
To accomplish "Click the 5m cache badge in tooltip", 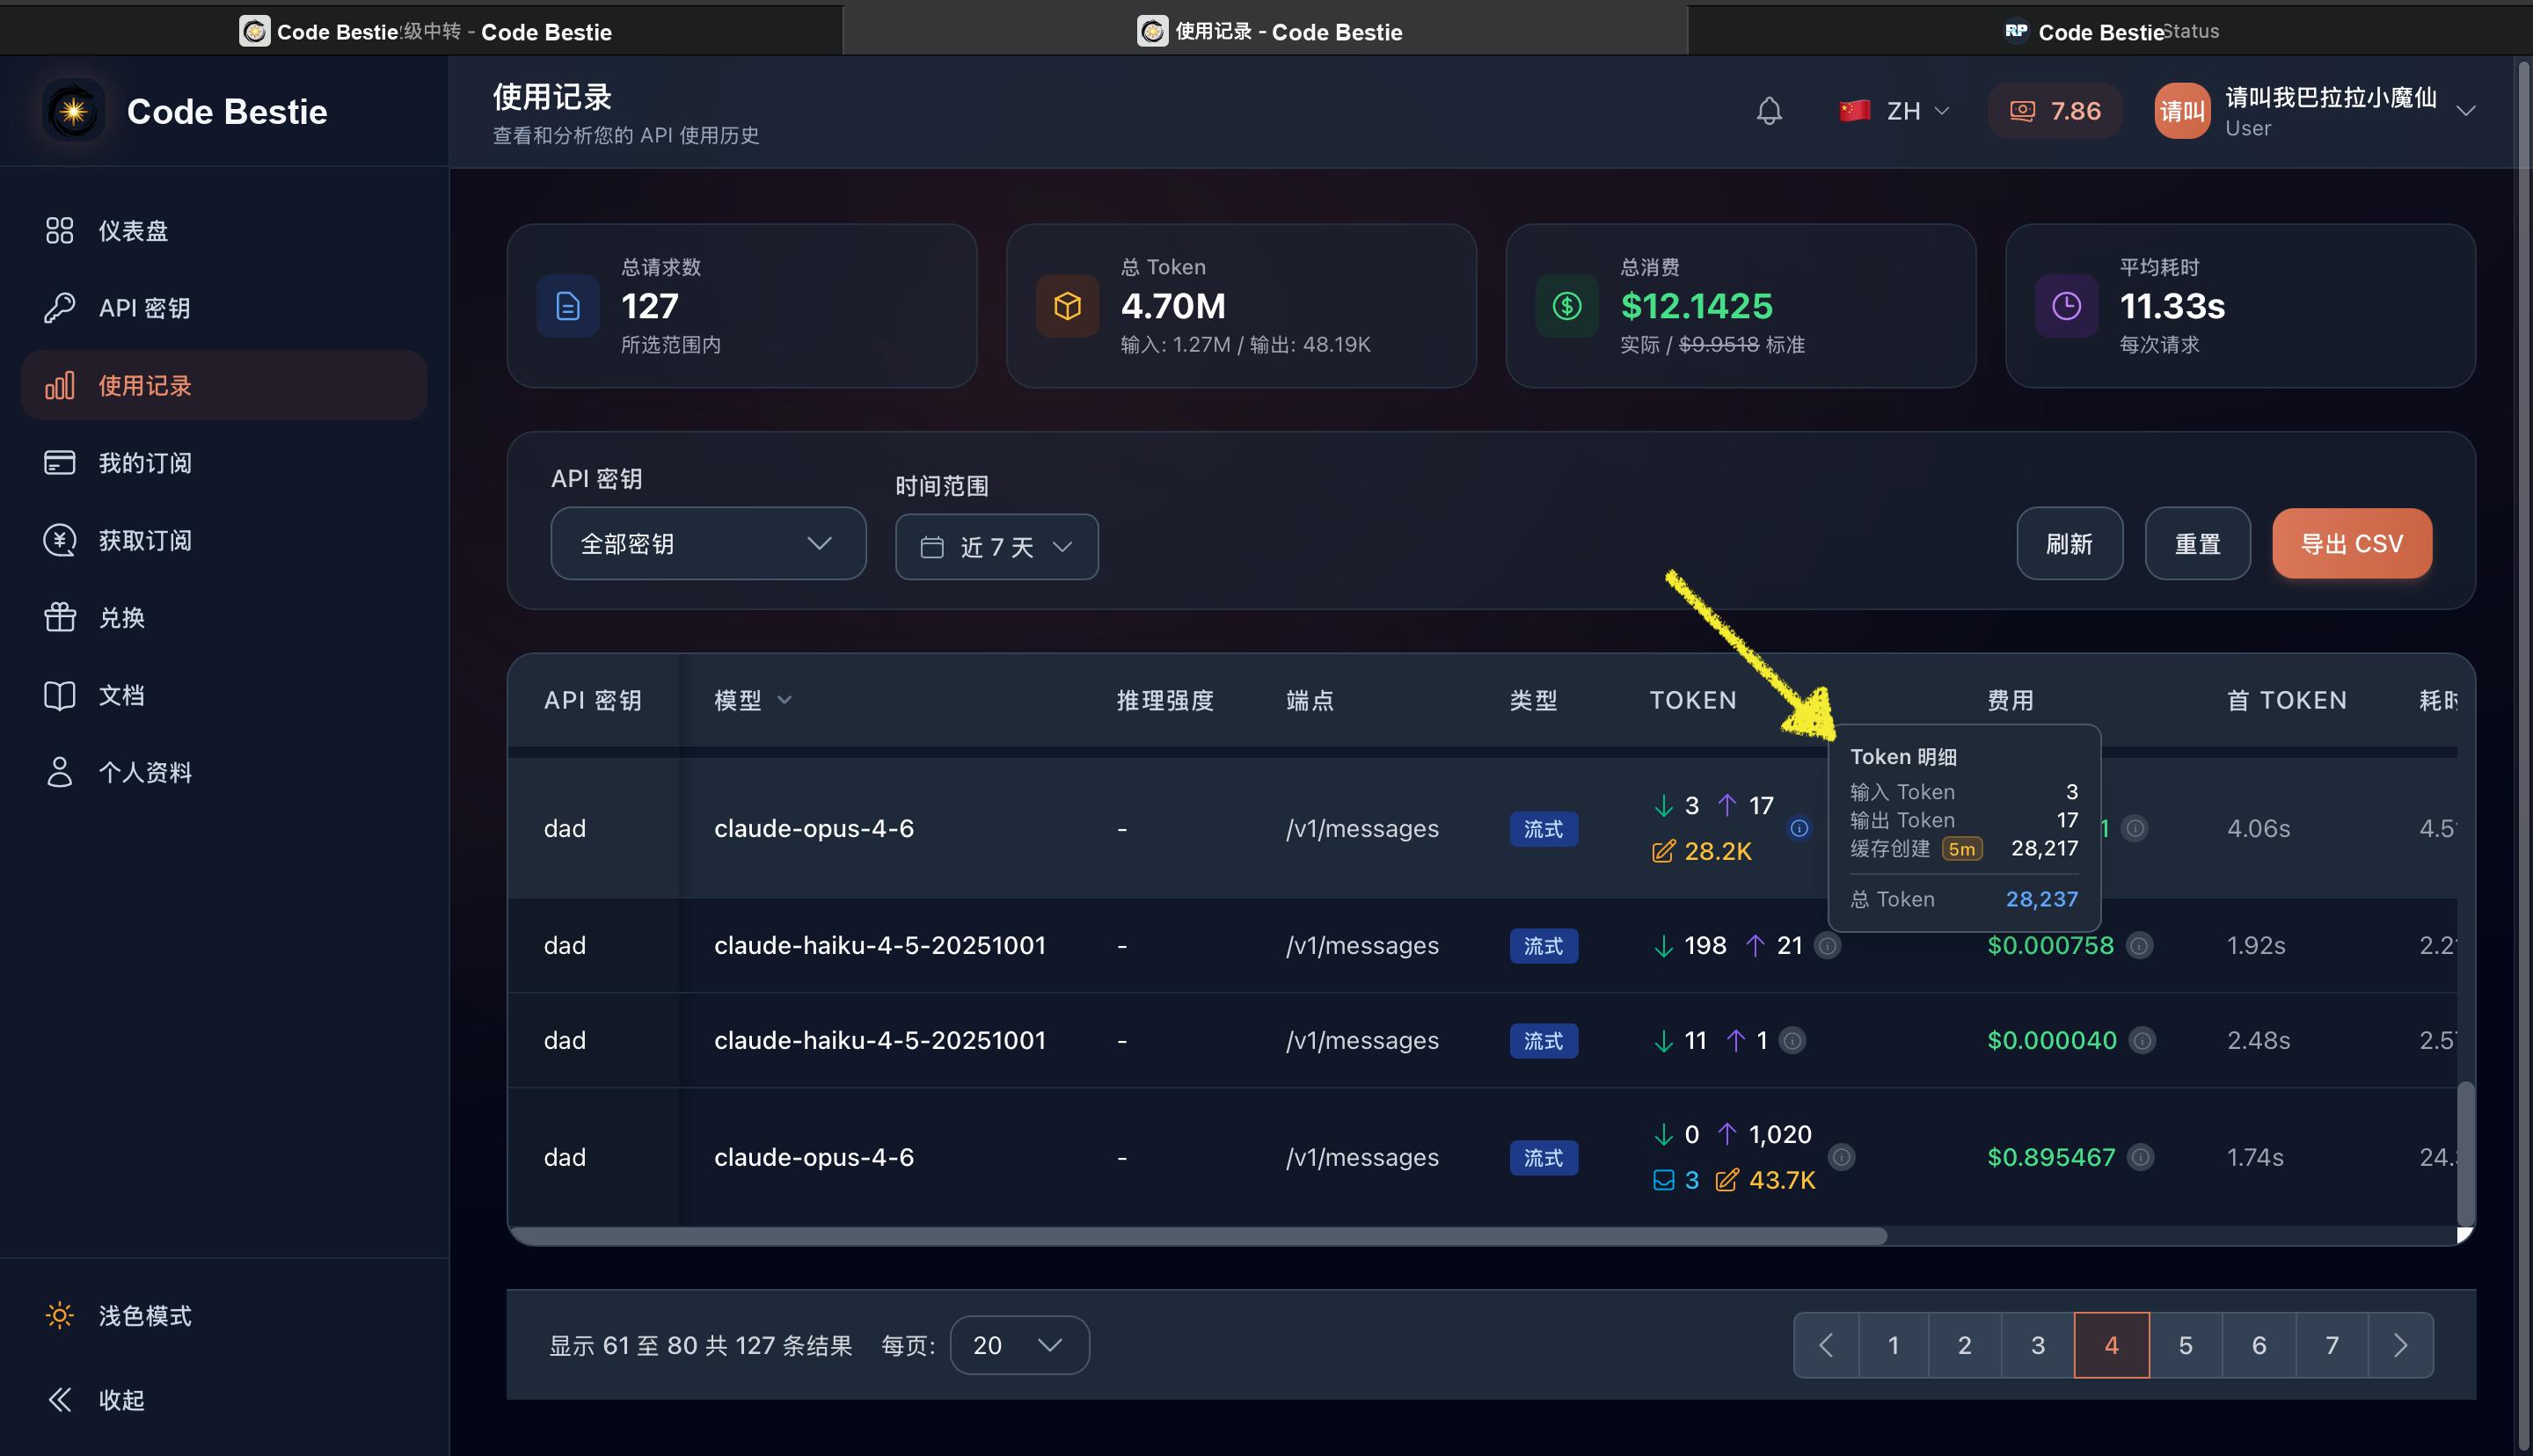I will (1962, 849).
